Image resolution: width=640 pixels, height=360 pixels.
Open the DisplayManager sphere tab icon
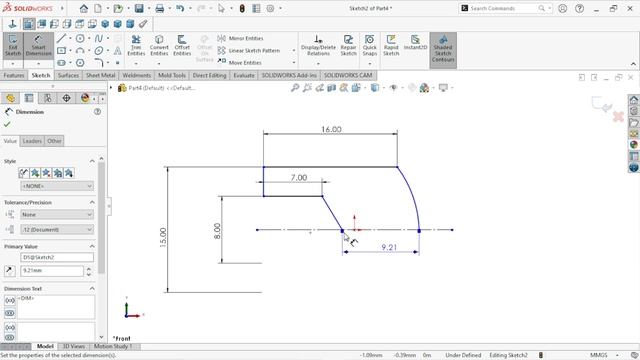85,98
